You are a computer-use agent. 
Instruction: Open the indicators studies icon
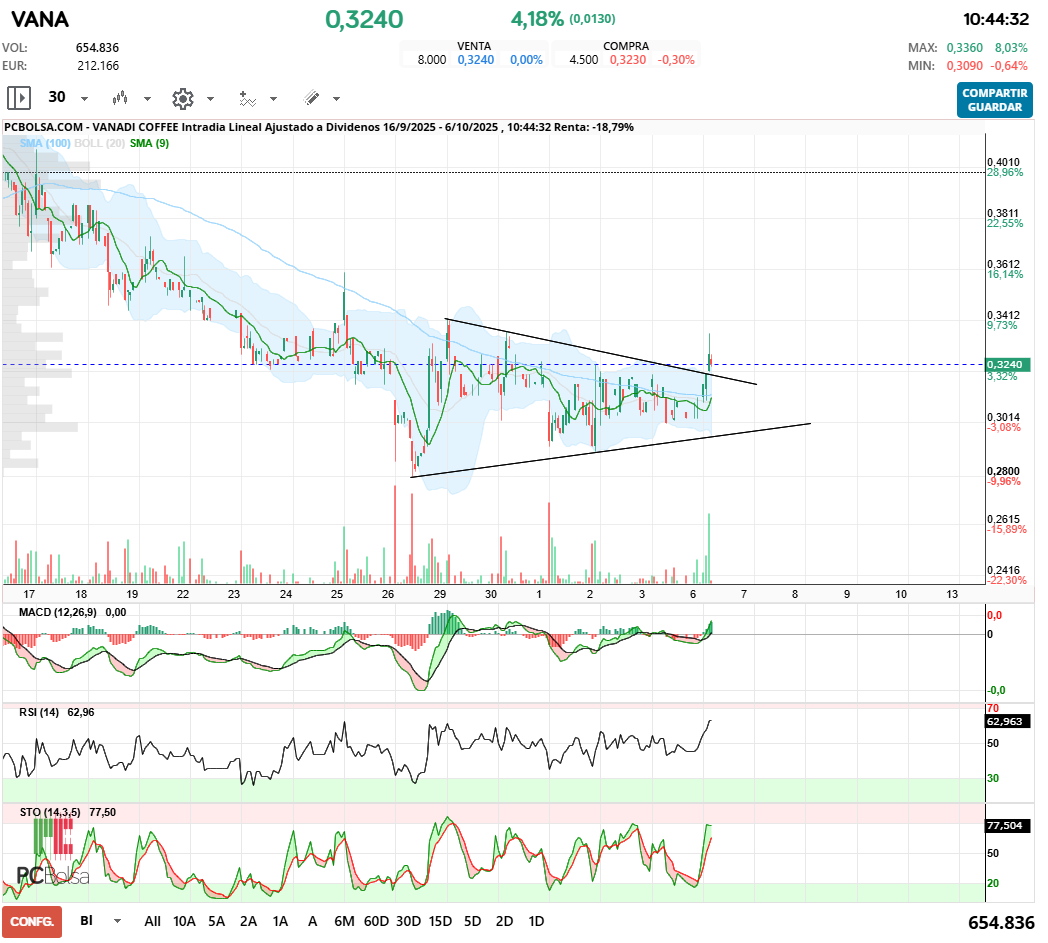click(247, 99)
